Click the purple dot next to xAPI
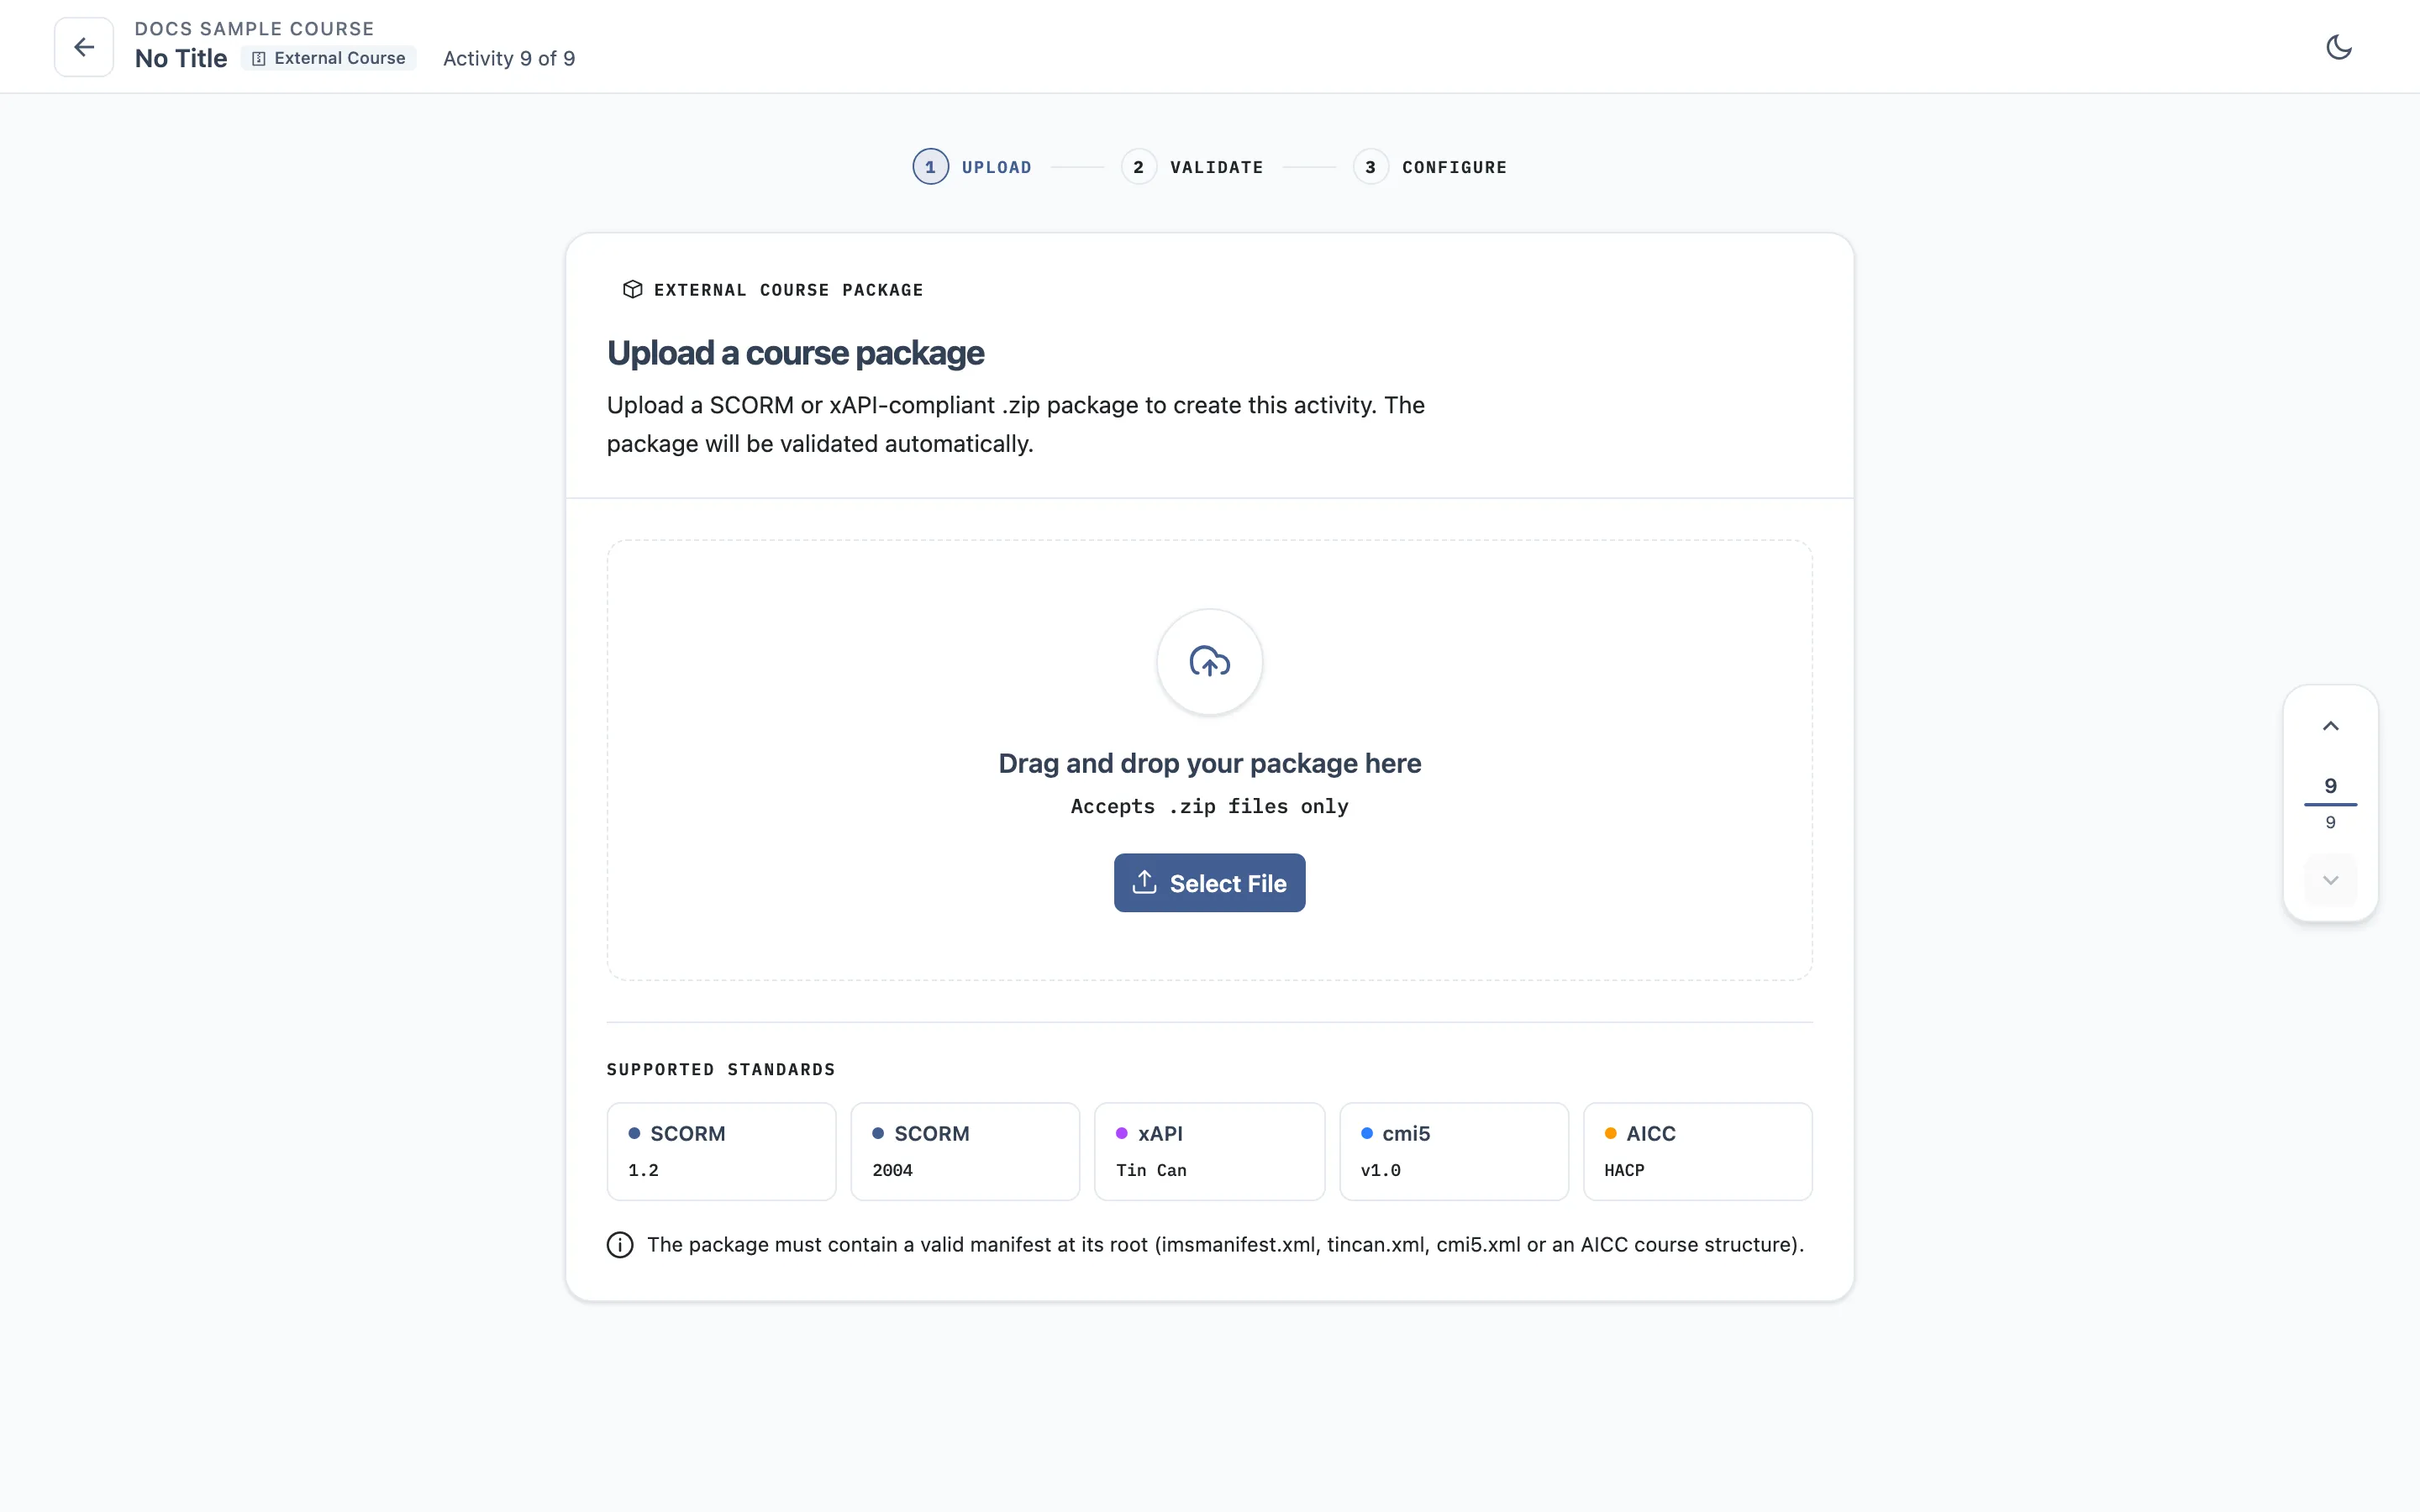The image size is (2420, 1512). (1122, 1133)
